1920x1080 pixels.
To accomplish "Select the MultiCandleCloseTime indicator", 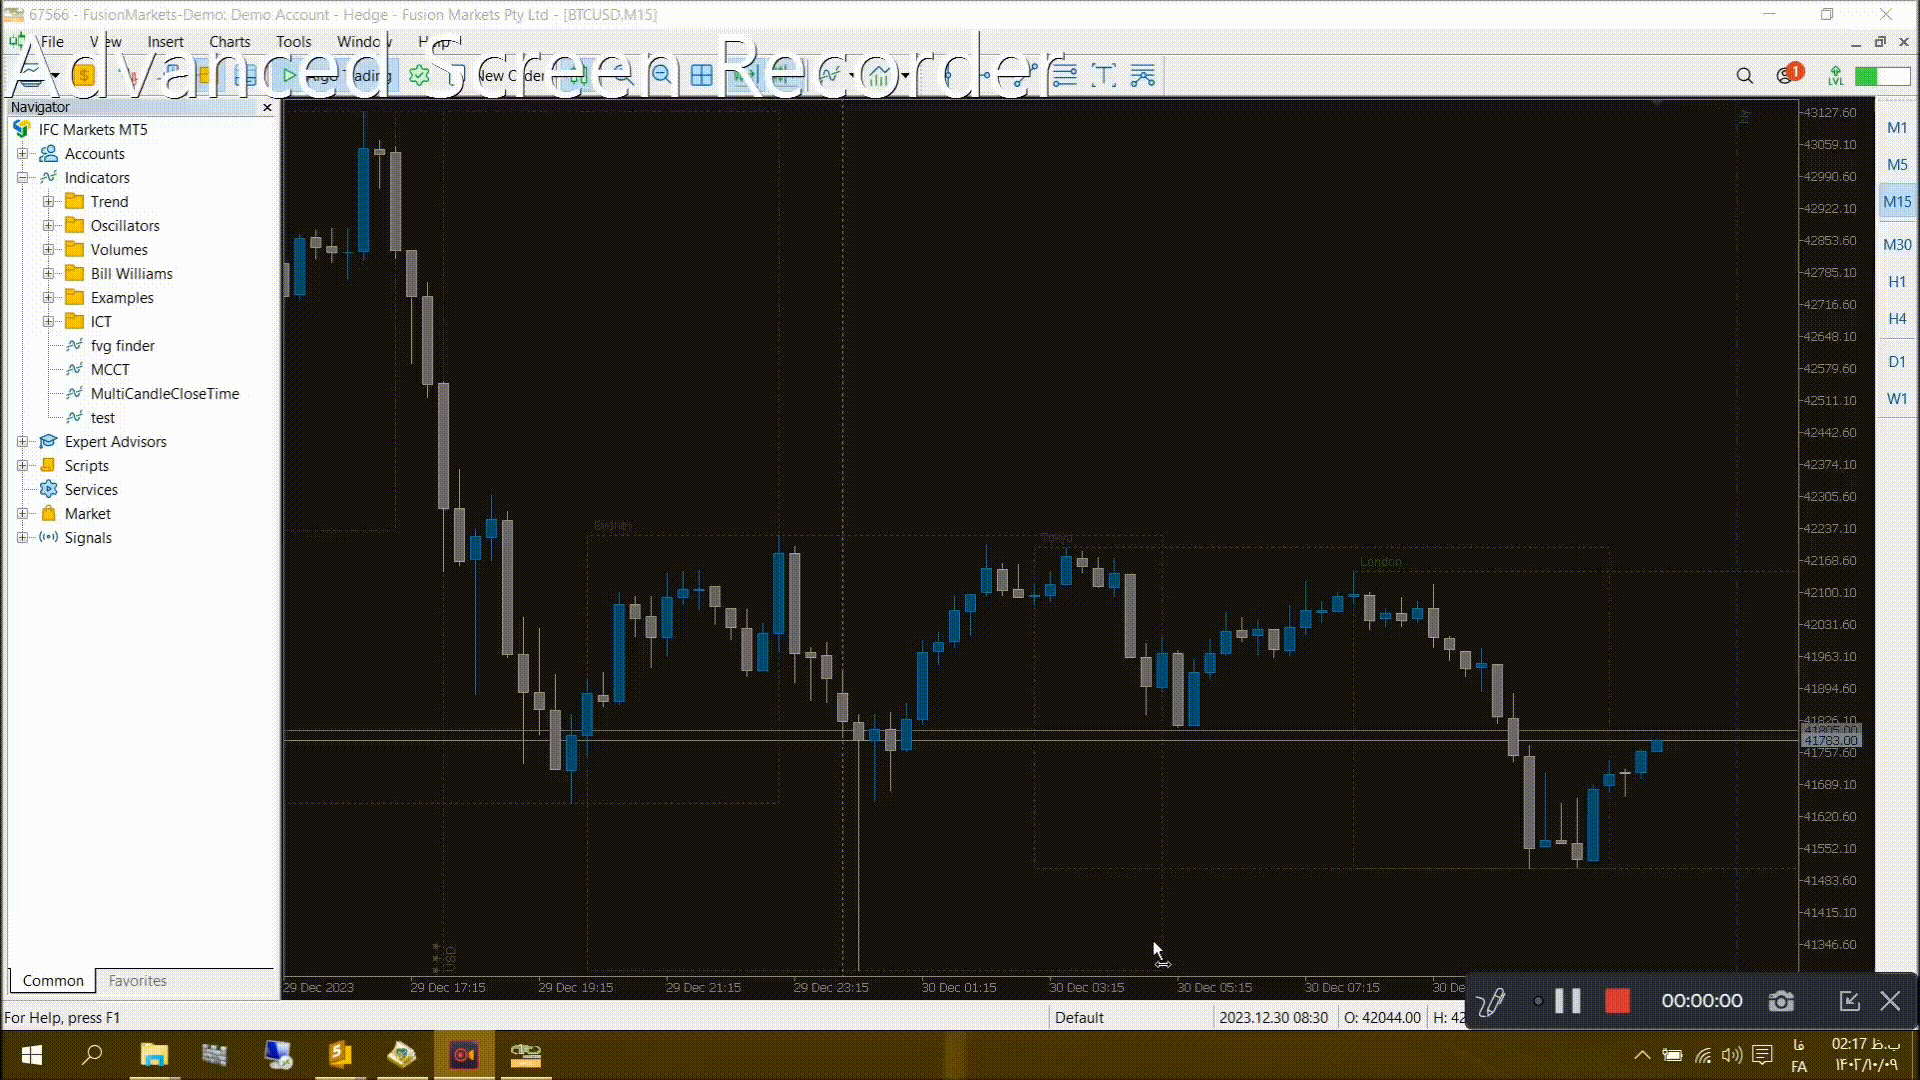I will pyautogui.click(x=165, y=394).
